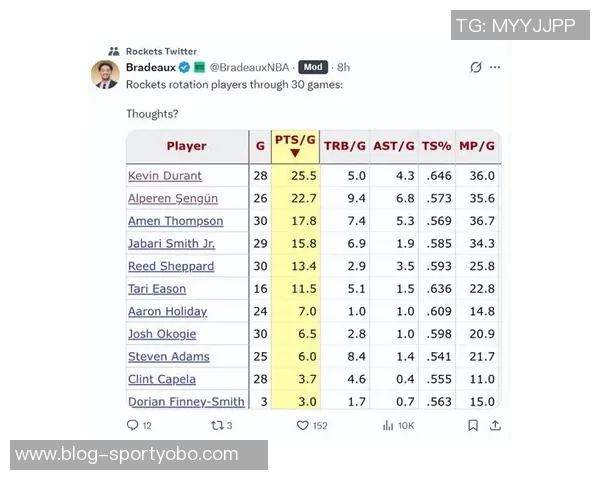Click the green square badge beside Bradeaux
Viewport: 600px width, 480px height.
click(x=199, y=67)
